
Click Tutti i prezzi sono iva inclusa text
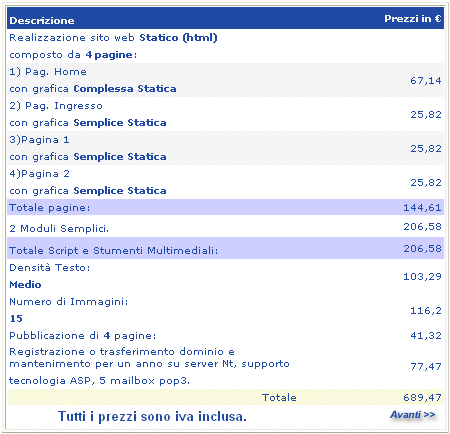pos(152,417)
